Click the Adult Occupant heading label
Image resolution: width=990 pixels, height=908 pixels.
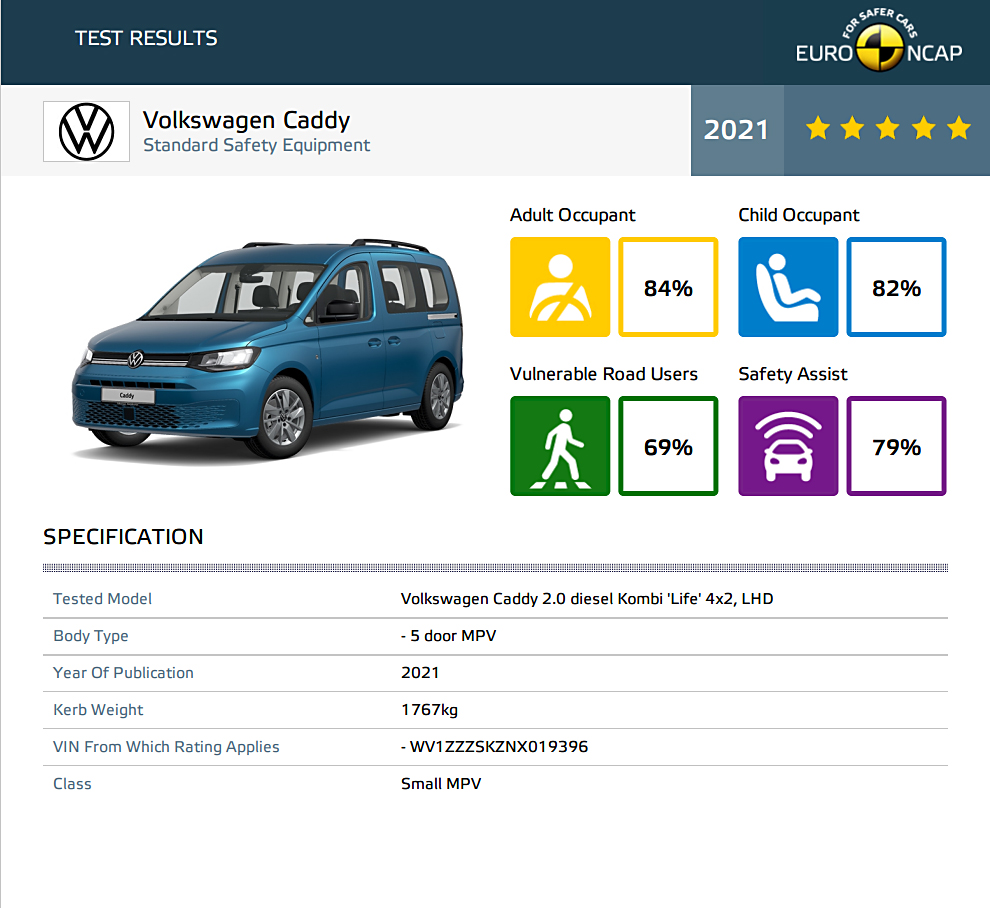point(572,215)
